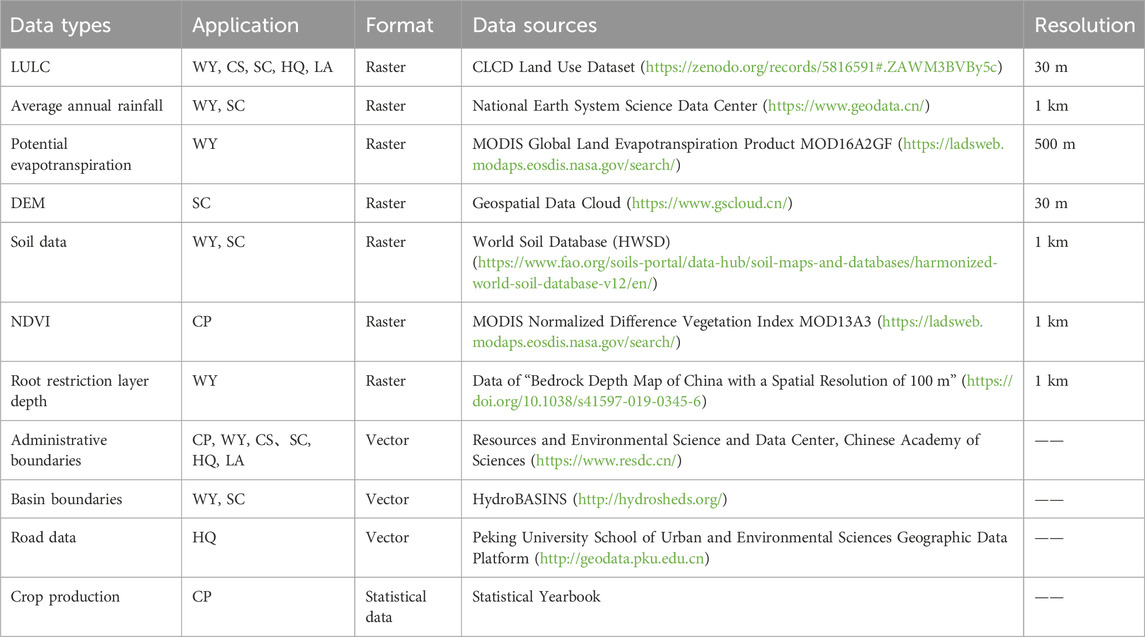Open the geodata.pku.edu.cn link
The image size is (1145, 637).
[622, 559]
